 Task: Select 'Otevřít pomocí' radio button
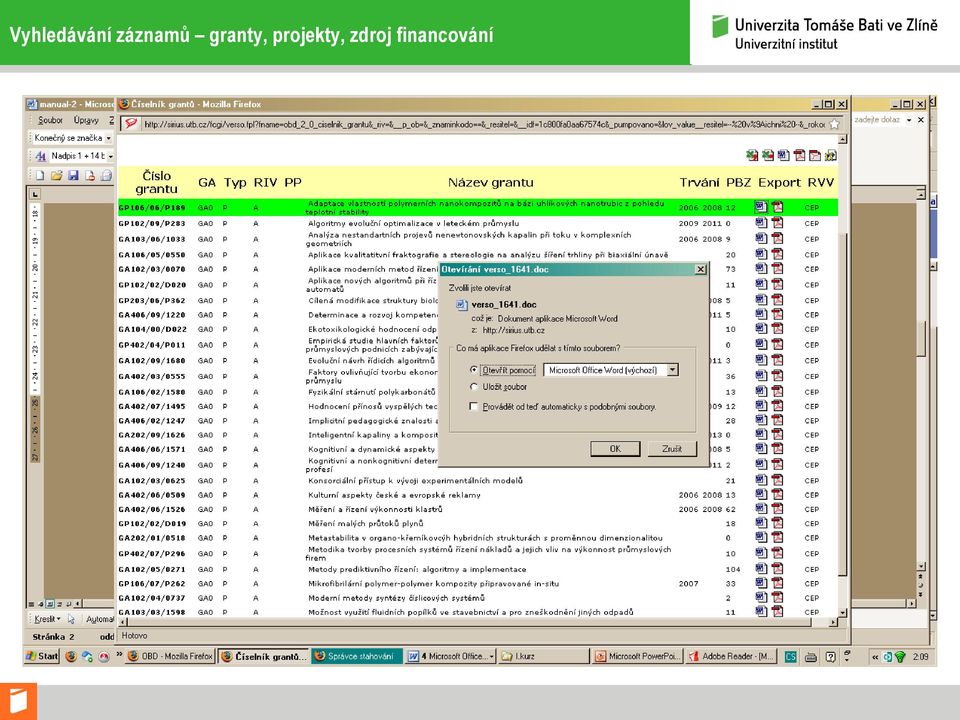(x=473, y=370)
